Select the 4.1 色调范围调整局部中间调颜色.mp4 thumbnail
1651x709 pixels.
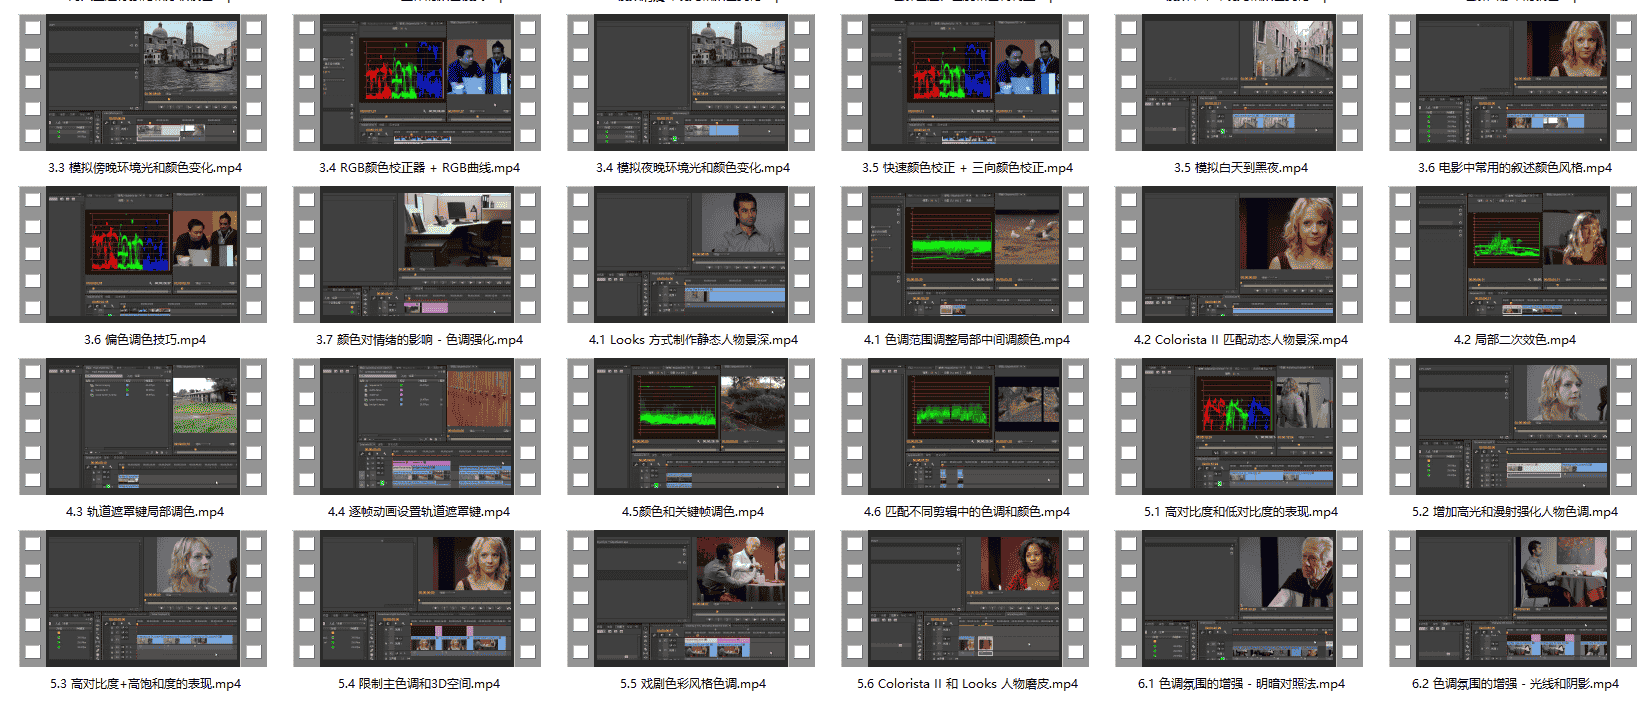click(x=965, y=255)
